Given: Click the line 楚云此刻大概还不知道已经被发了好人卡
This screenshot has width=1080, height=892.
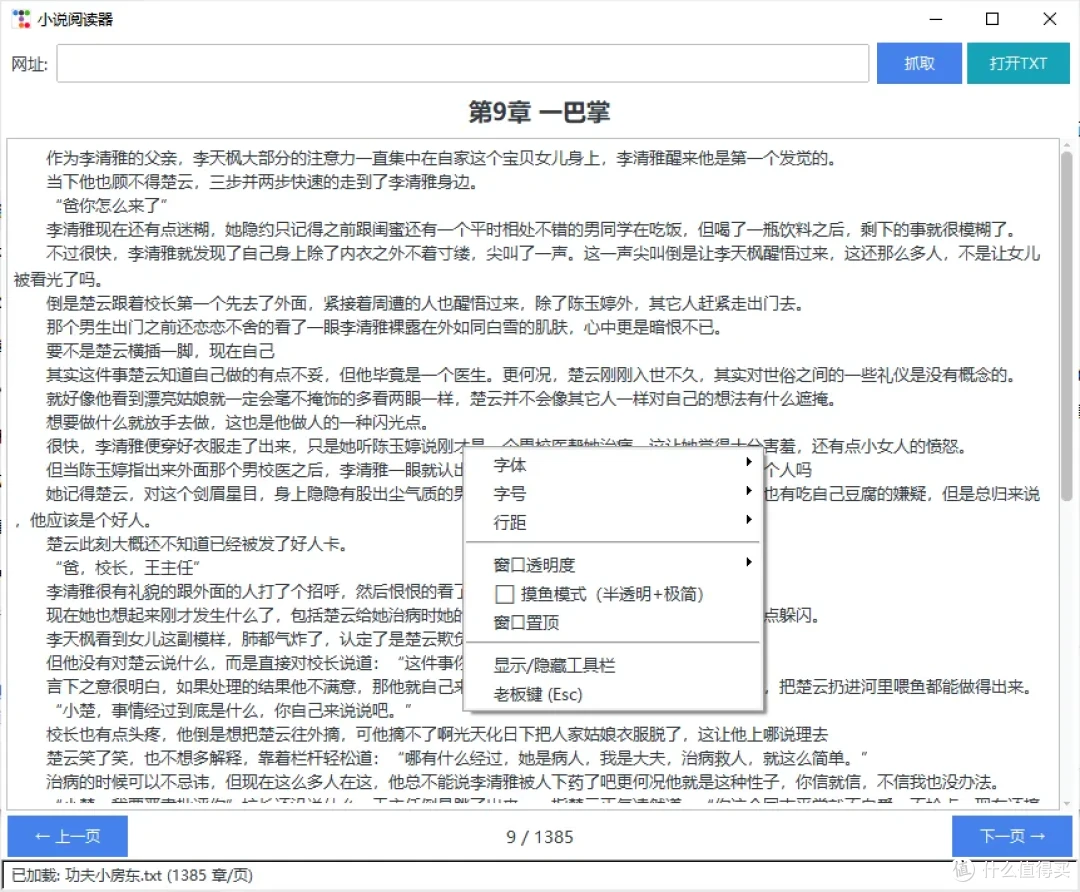Looking at the screenshot, I should (198, 544).
